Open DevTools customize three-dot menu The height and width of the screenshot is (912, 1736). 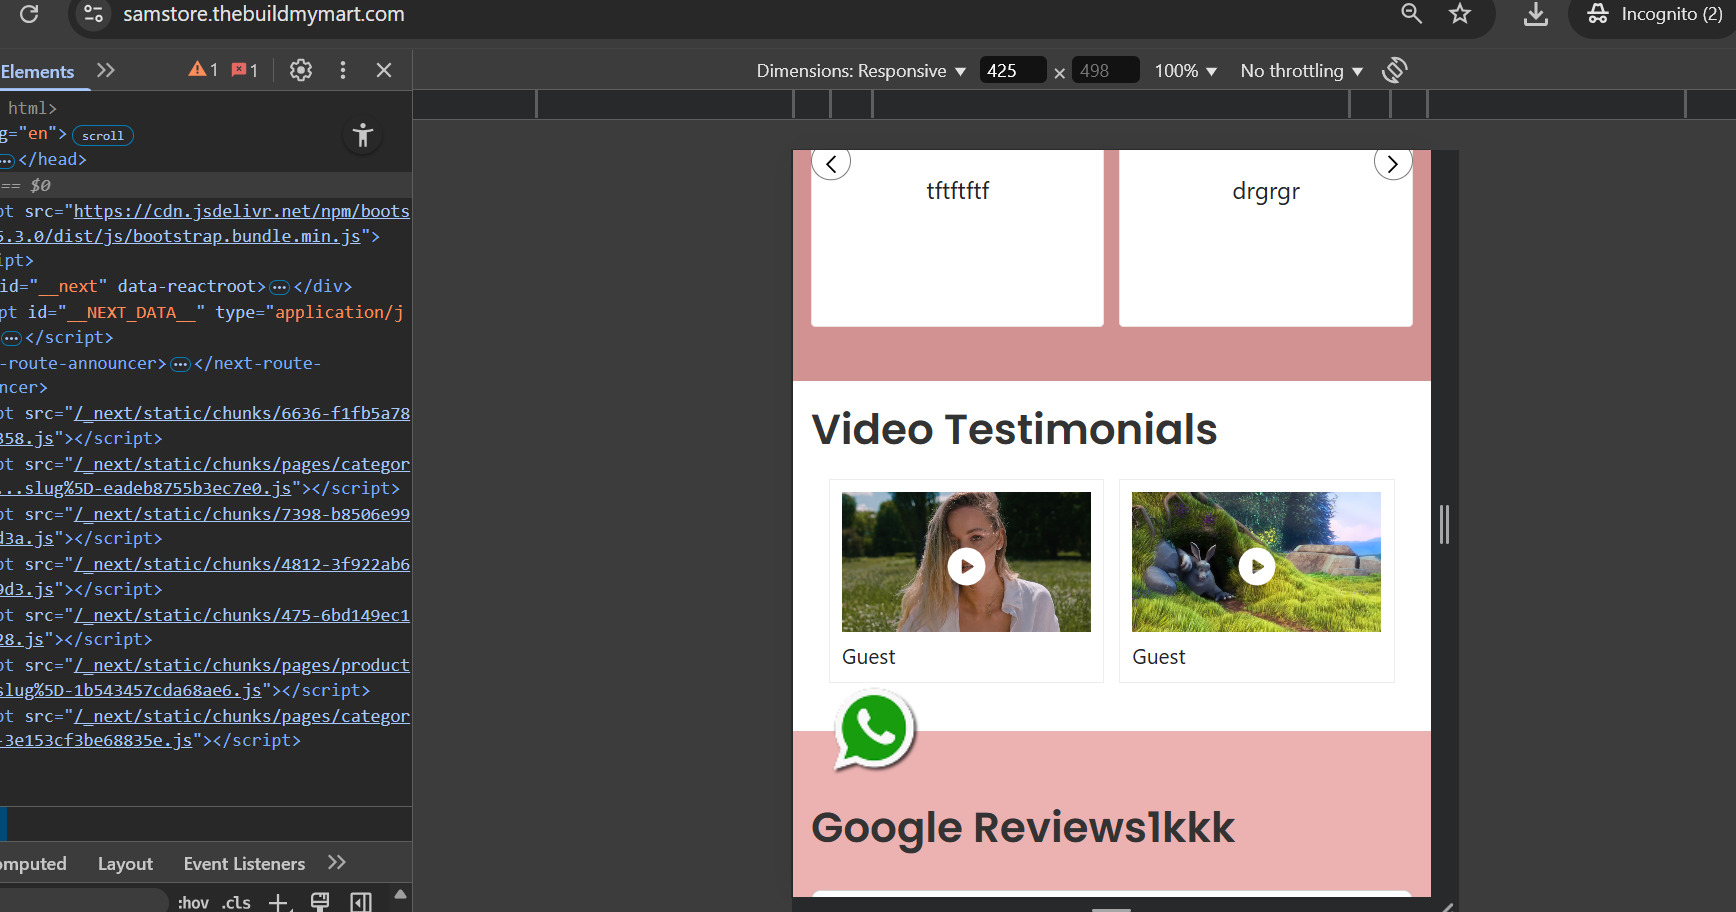pyautogui.click(x=343, y=70)
